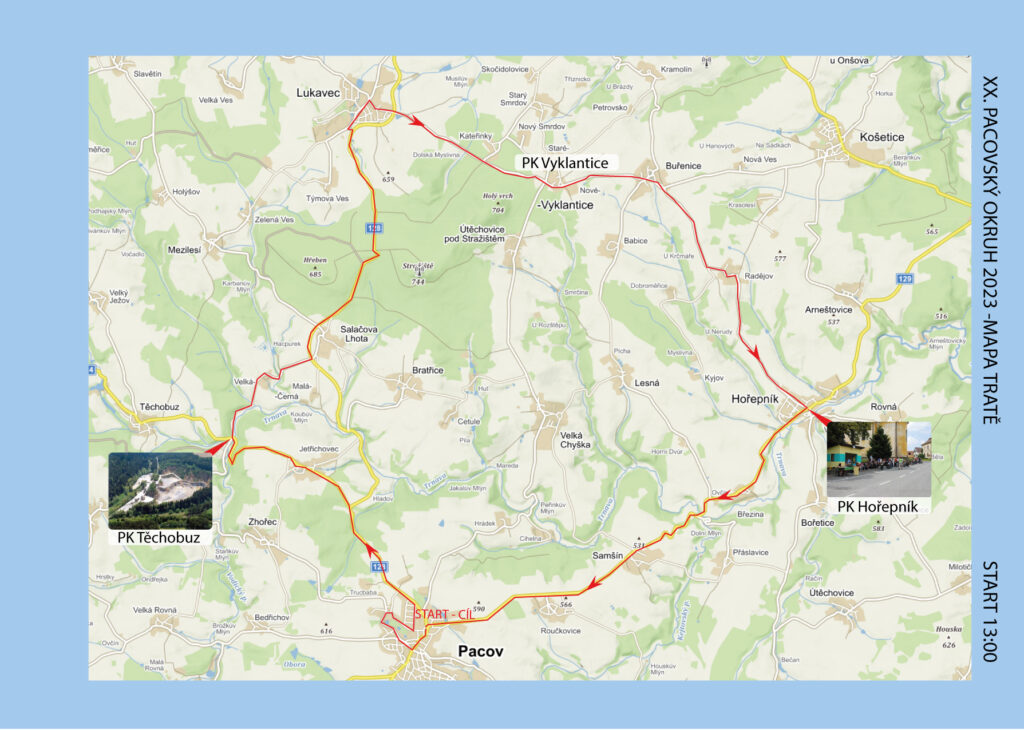Click the Týmova Ves label
Image resolution: width=1024 pixels, height=730 pixels.
point(327,198)
